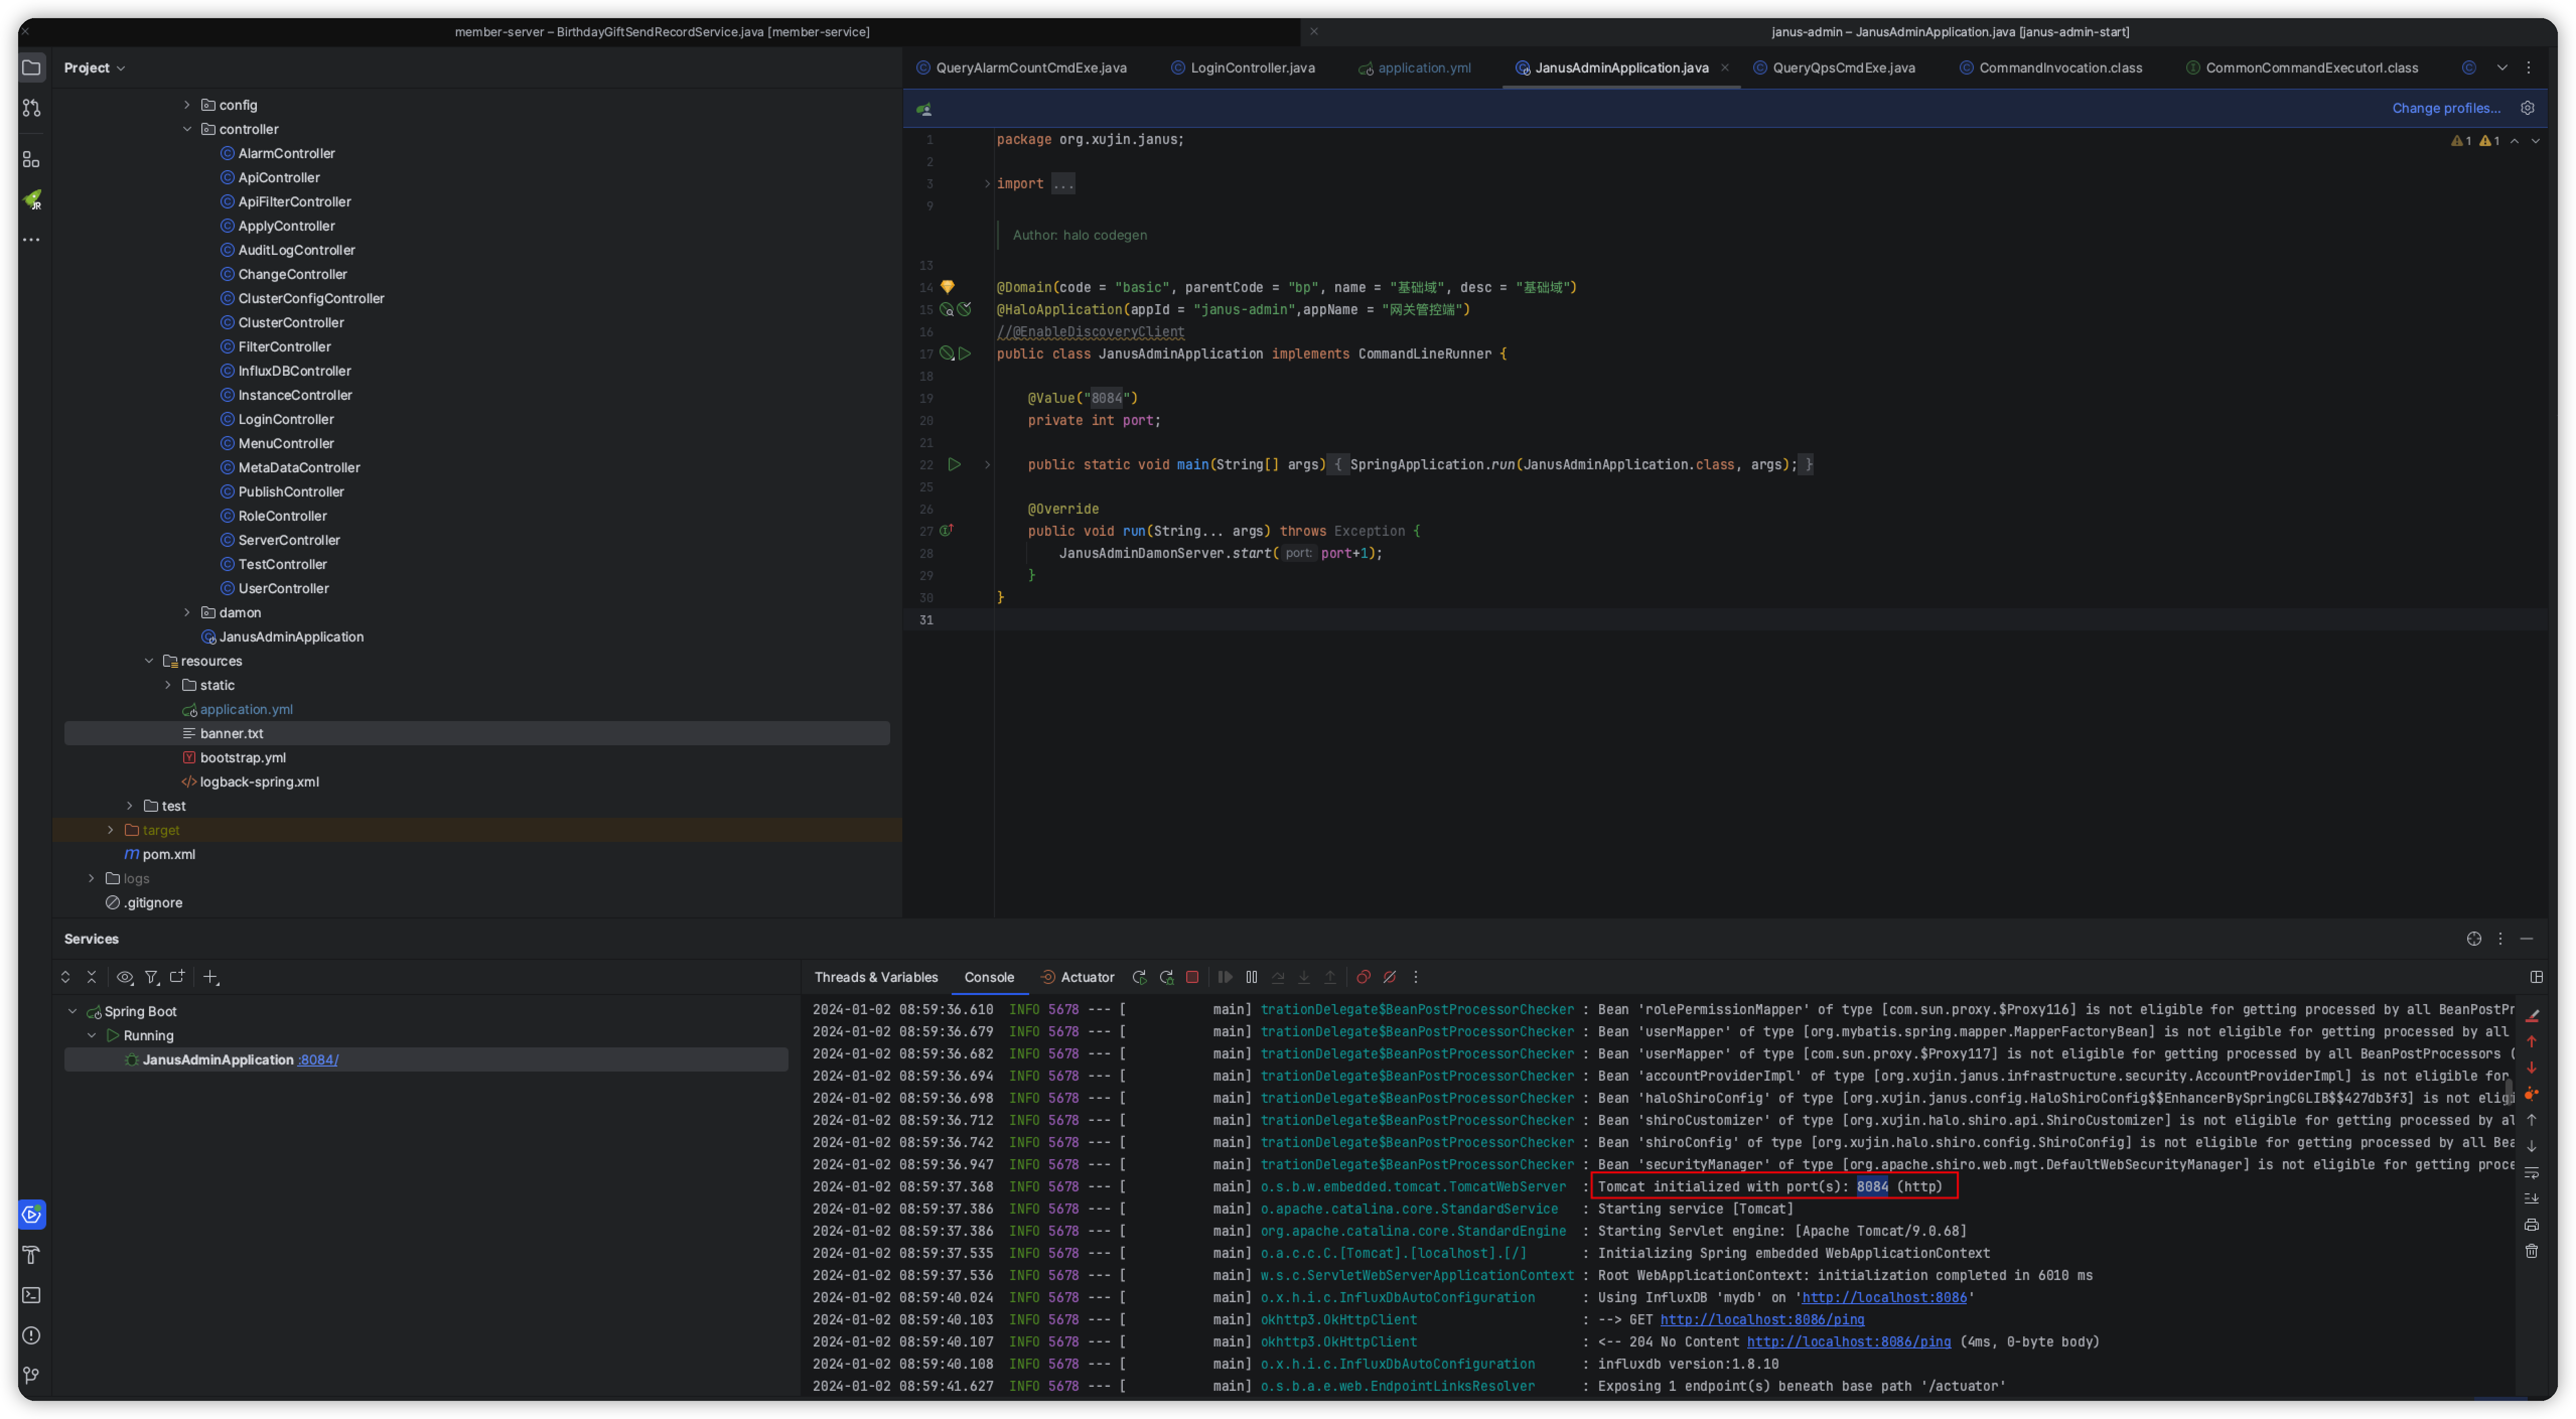This screenshot has height=1419, width=2576.
Task: Show more tool windows ellipsis
Action: coord(31,240)
